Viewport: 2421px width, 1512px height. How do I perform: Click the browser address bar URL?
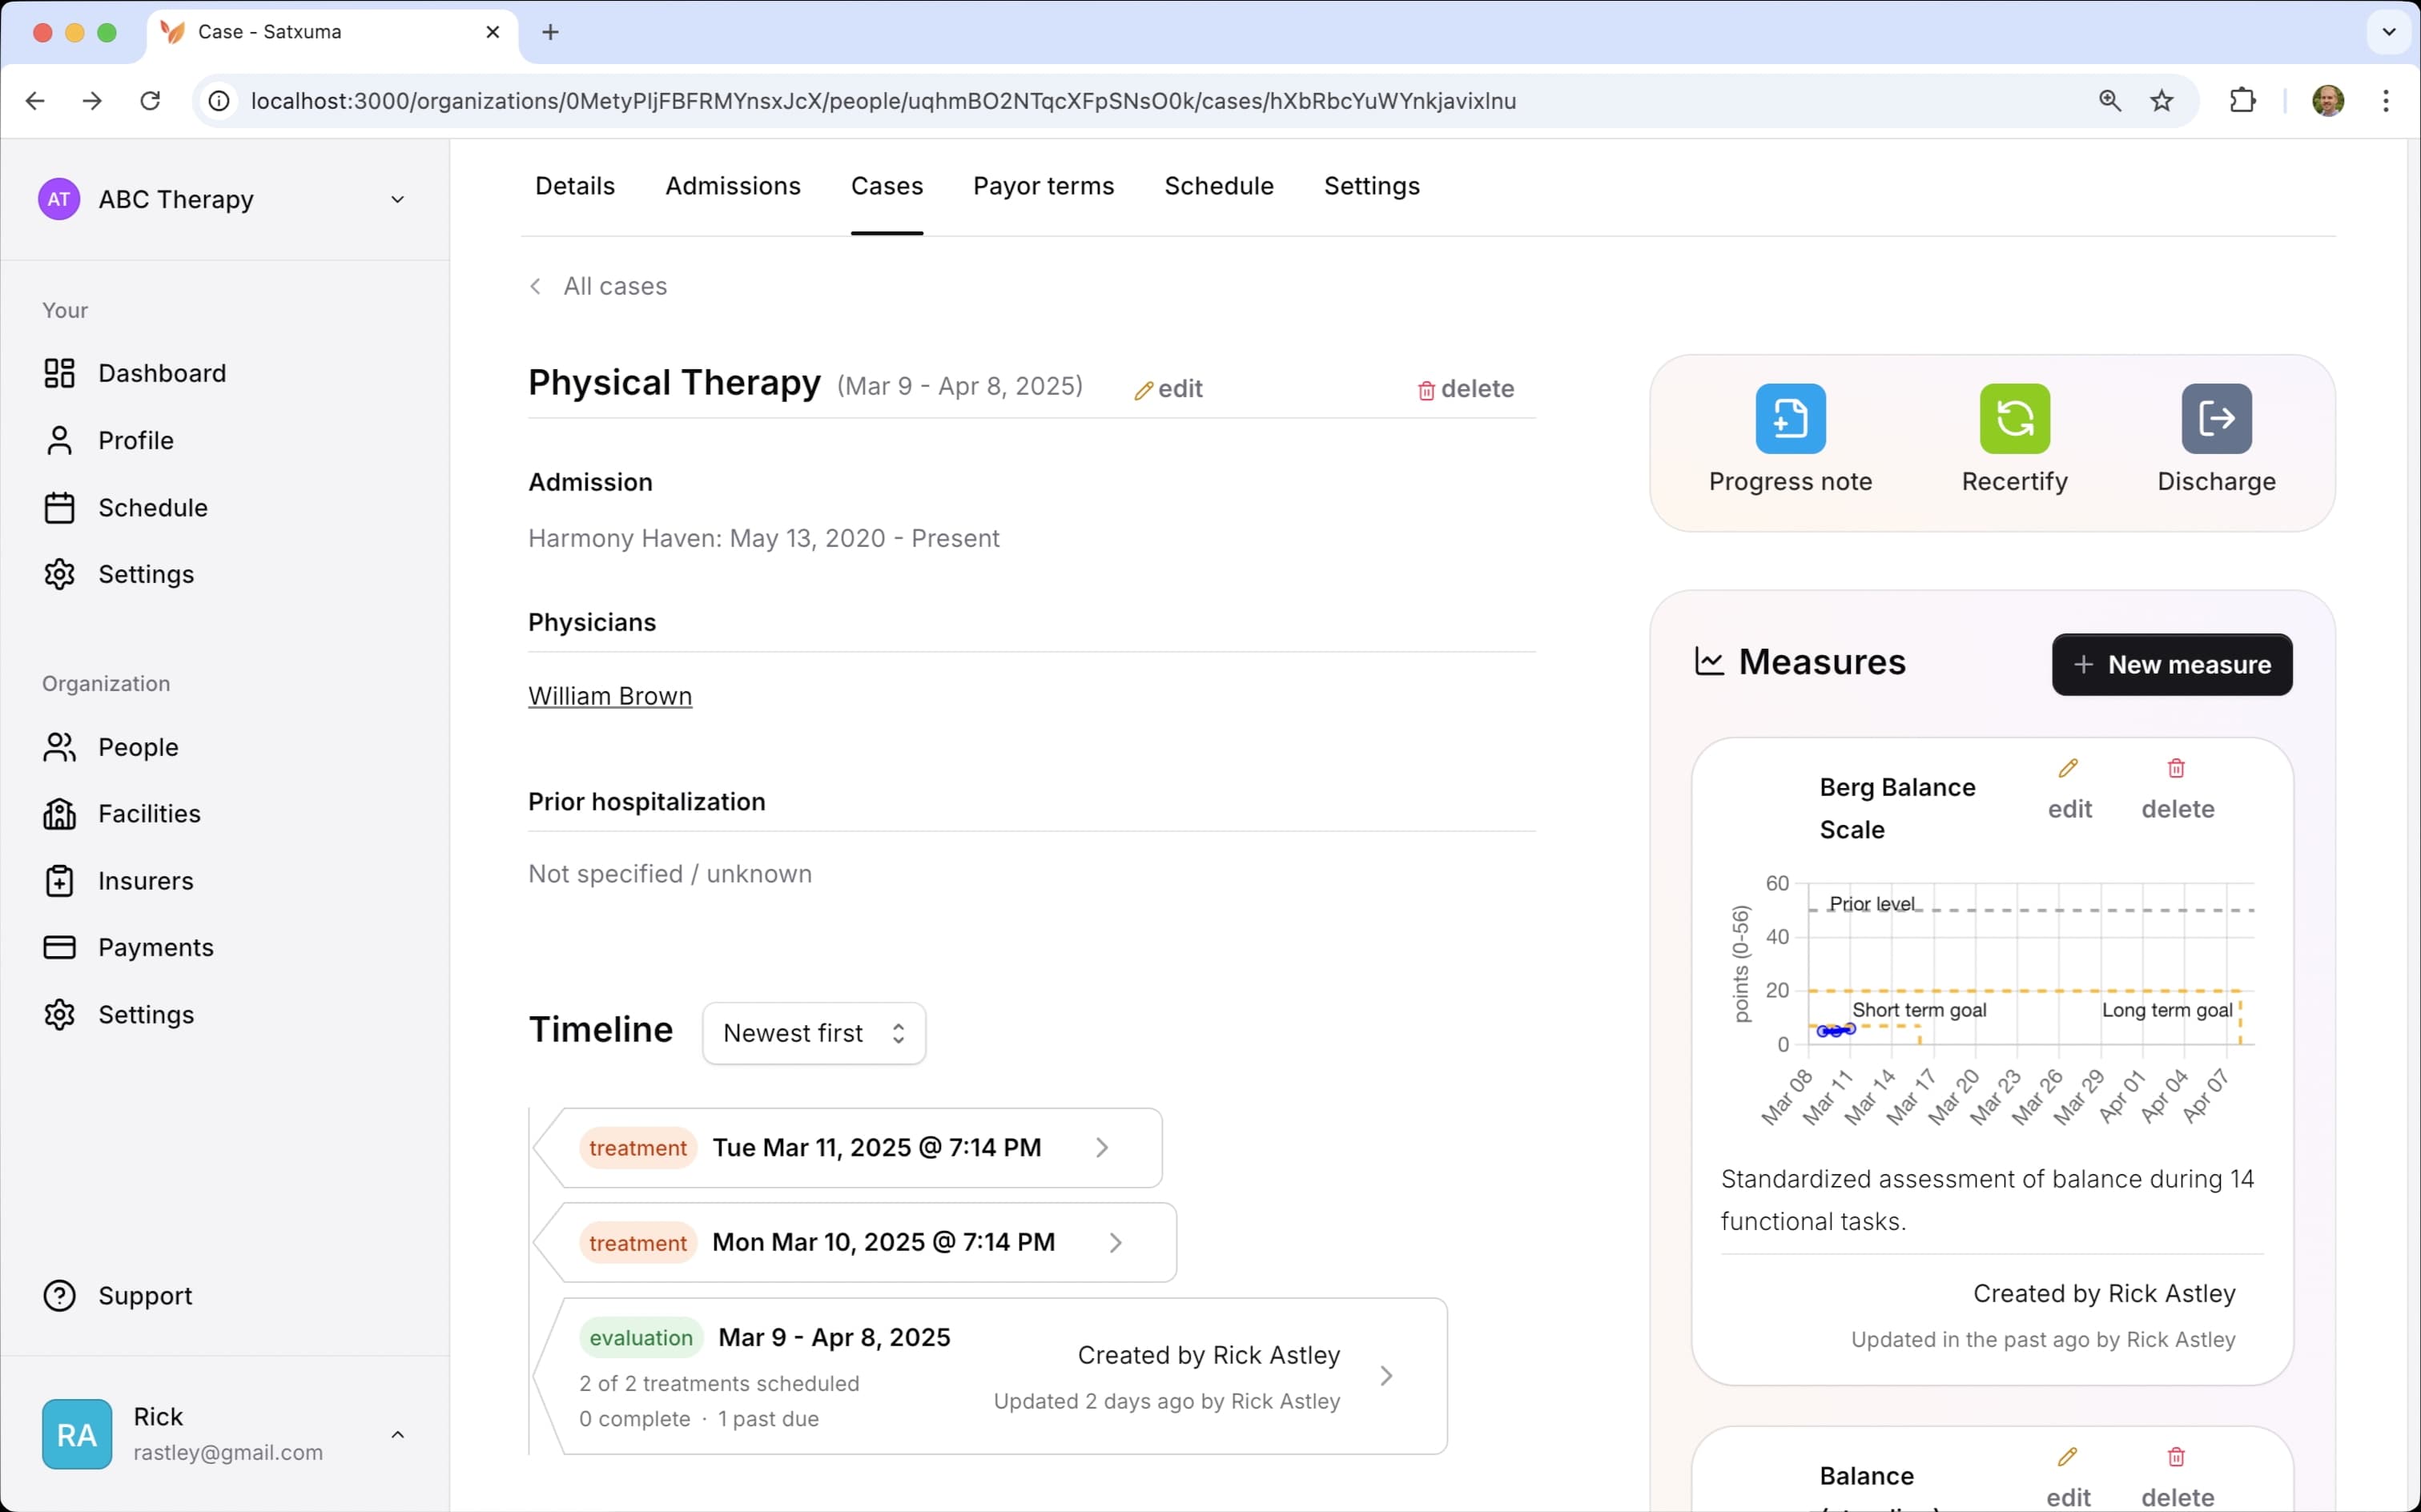click(883, 101)
